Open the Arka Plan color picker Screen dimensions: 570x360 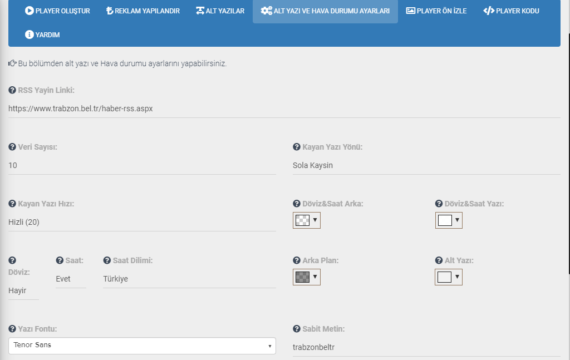[x=306, y=277]
